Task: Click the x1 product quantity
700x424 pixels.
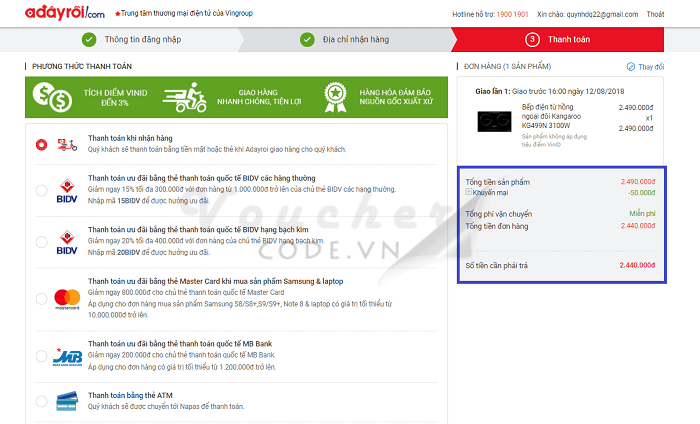Action: point(649,118)
